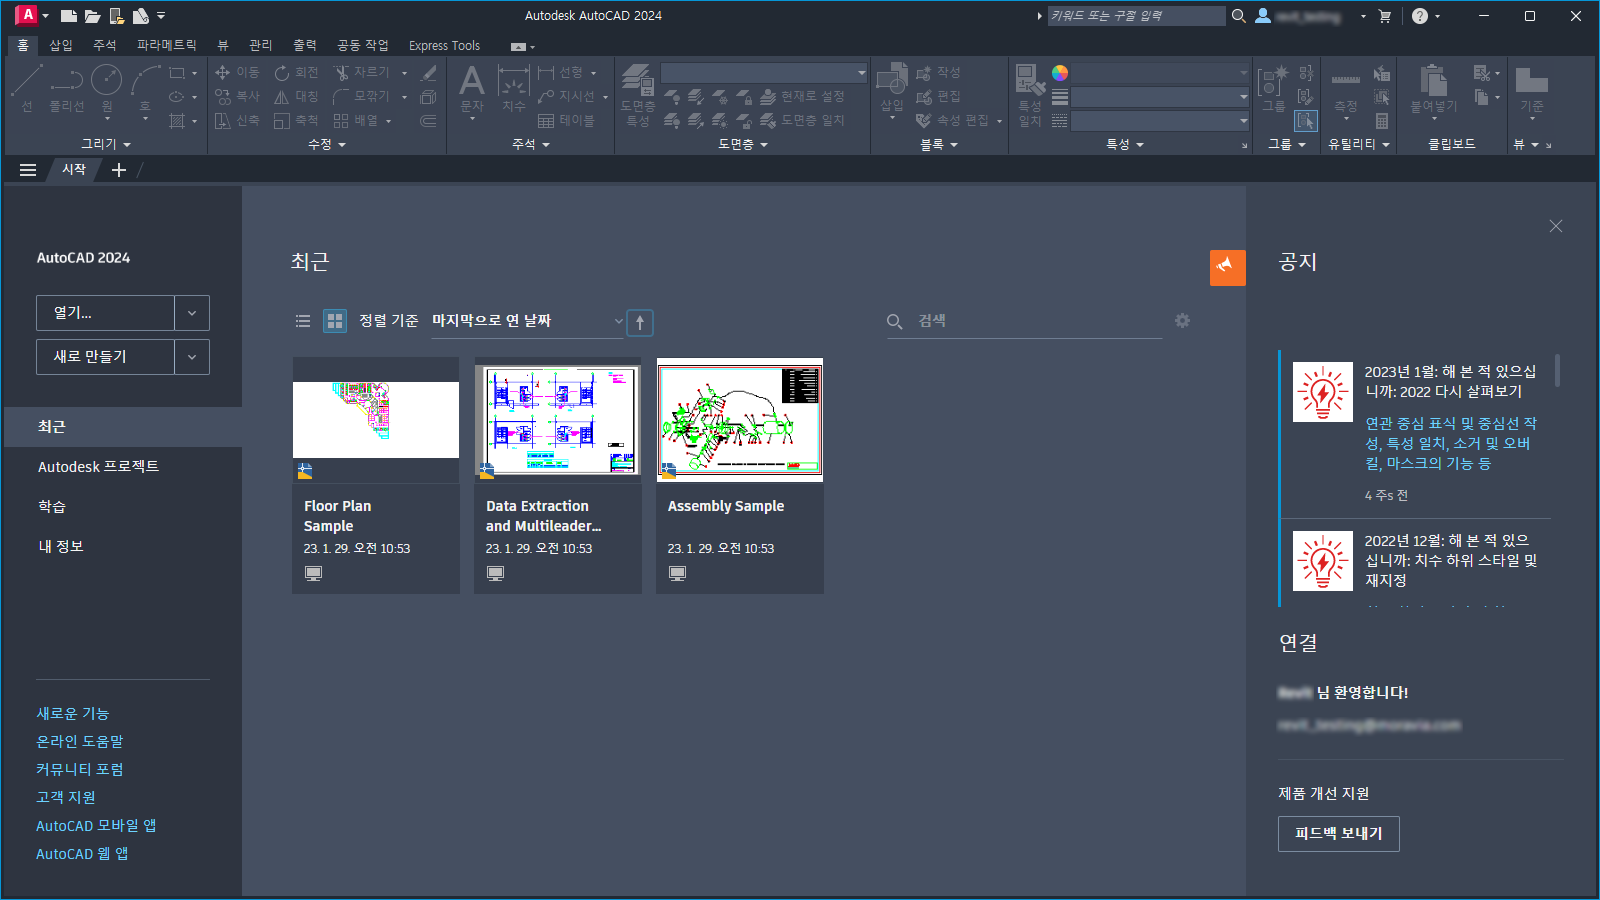
Task: Add a new drawing tab with plus
Action: (x=119, y=170)
